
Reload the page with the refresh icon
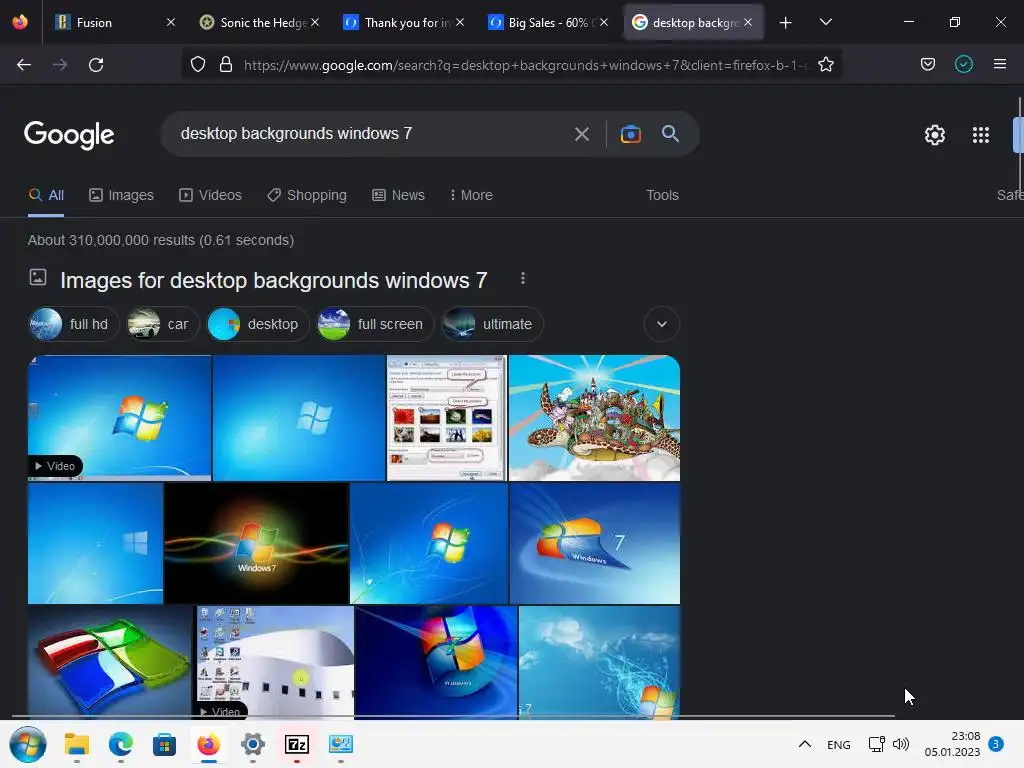point(96,65)
